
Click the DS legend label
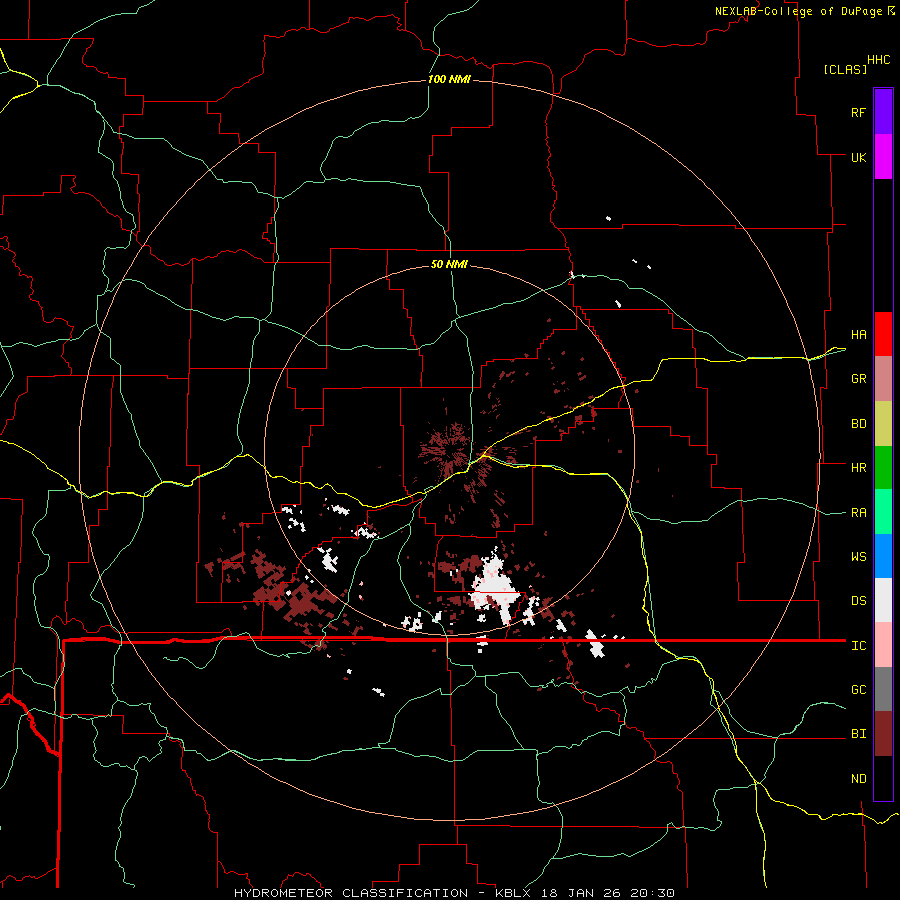point(858,601)
